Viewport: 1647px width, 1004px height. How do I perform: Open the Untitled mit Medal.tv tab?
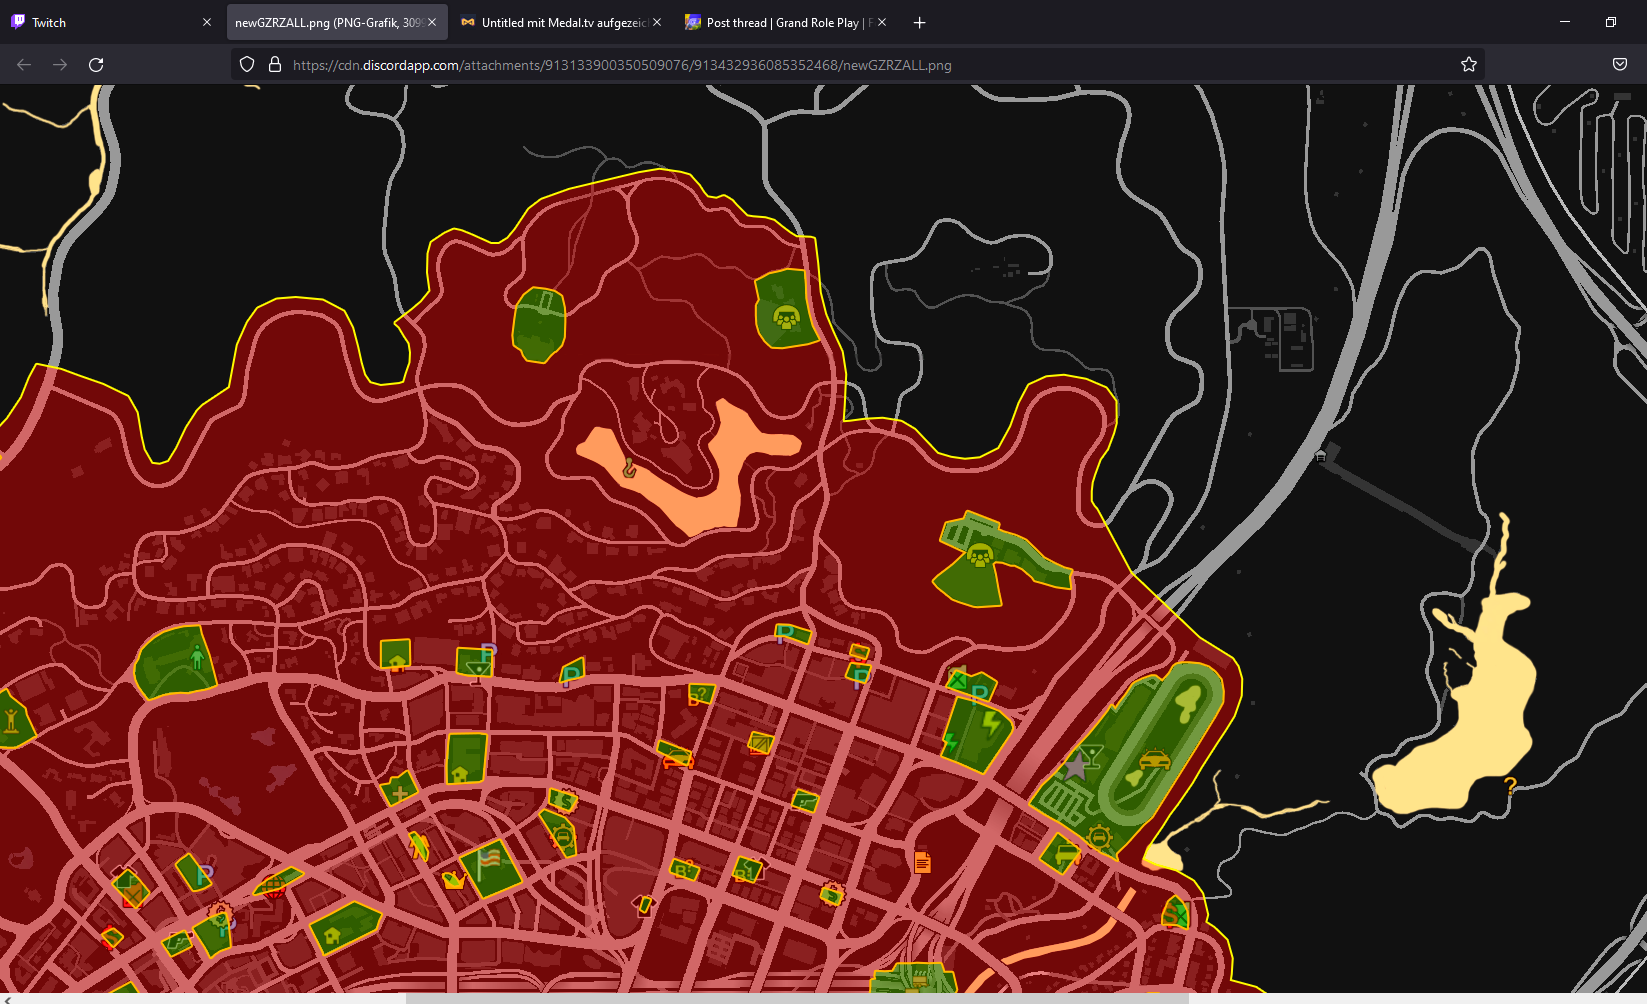(560, 22)
